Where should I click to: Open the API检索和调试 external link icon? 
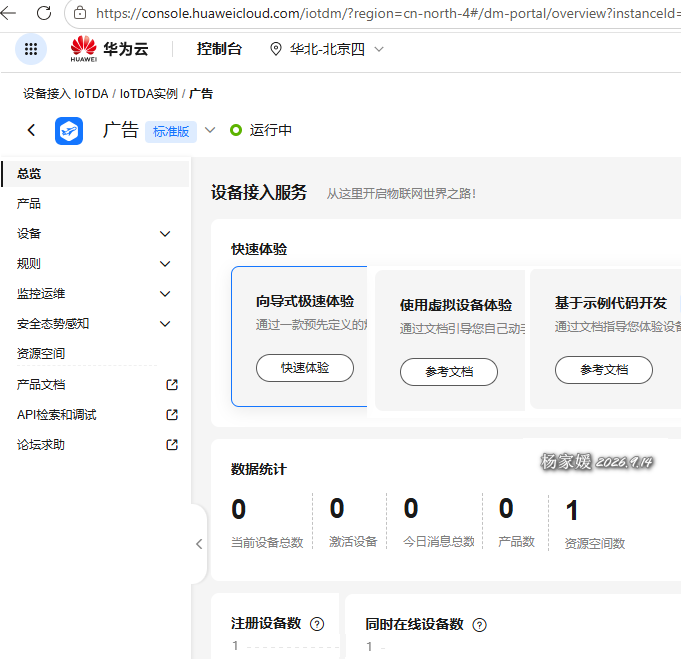point(172,414)
